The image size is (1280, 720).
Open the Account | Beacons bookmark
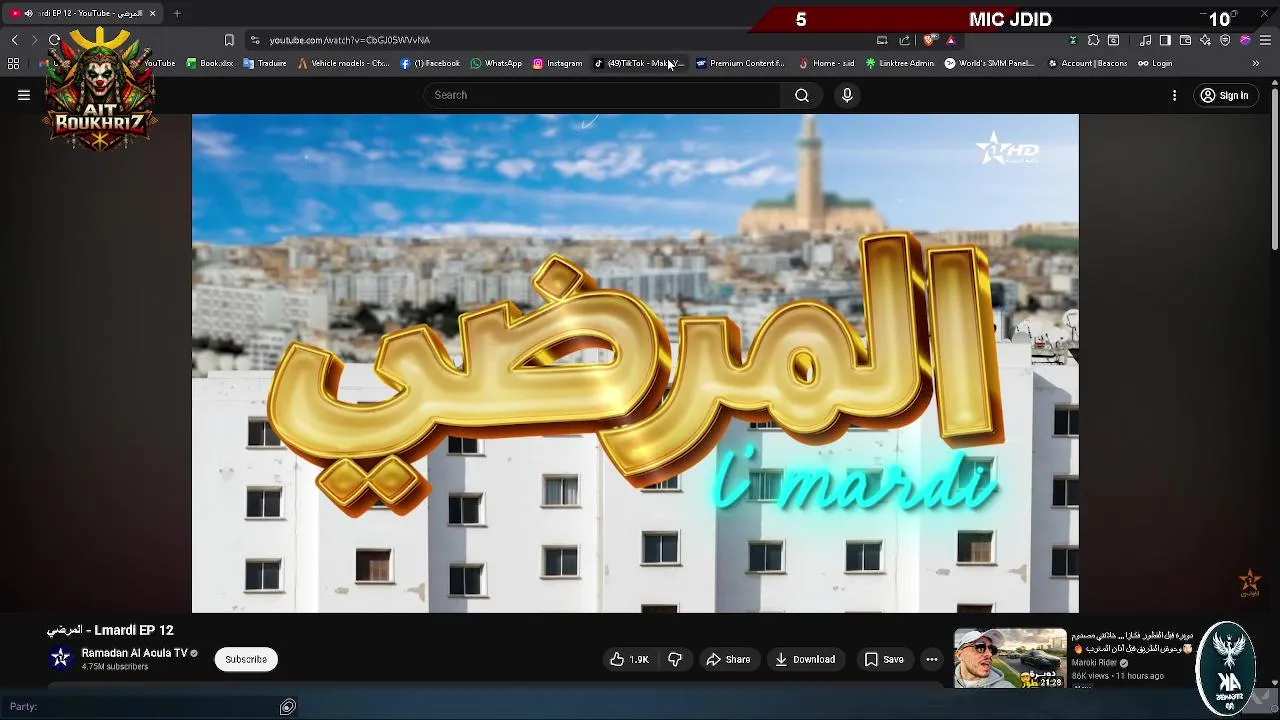coord(1088,63)
